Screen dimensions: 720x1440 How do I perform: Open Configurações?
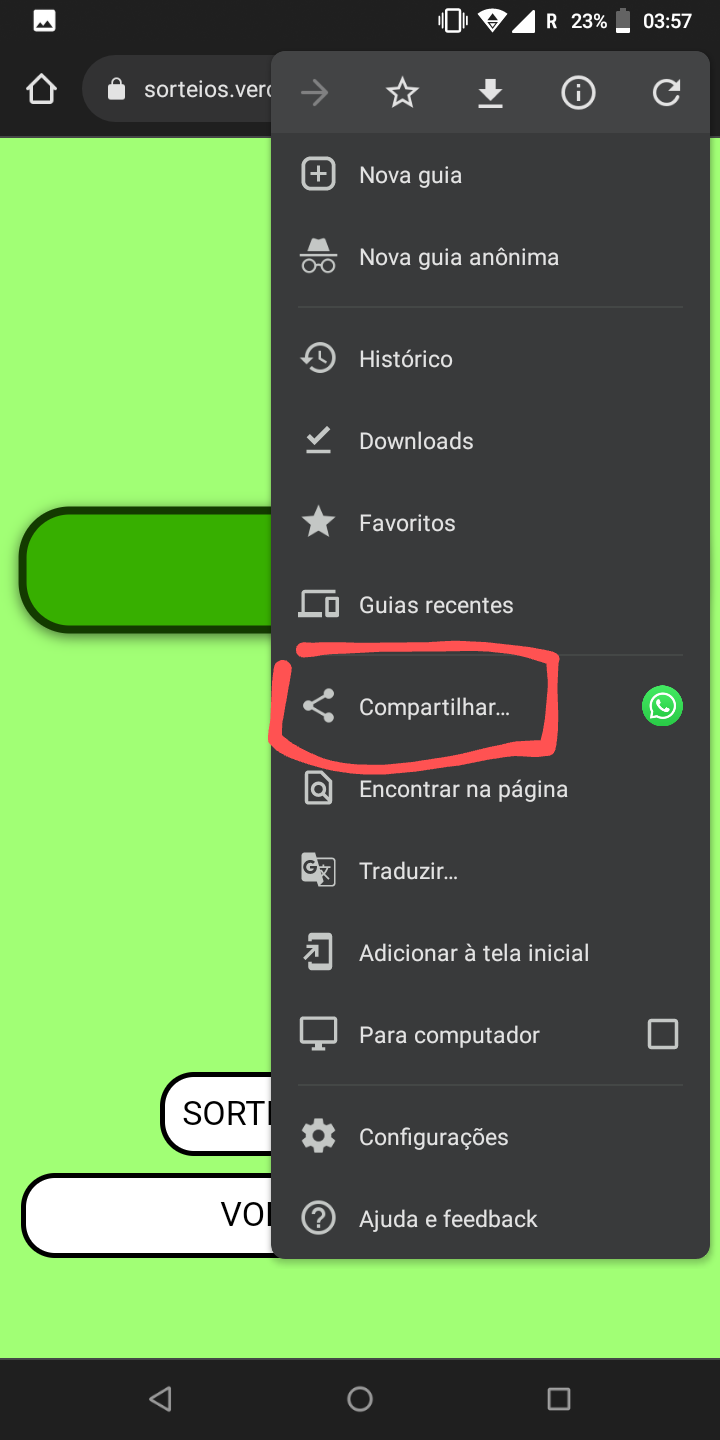click(490, 1137)
